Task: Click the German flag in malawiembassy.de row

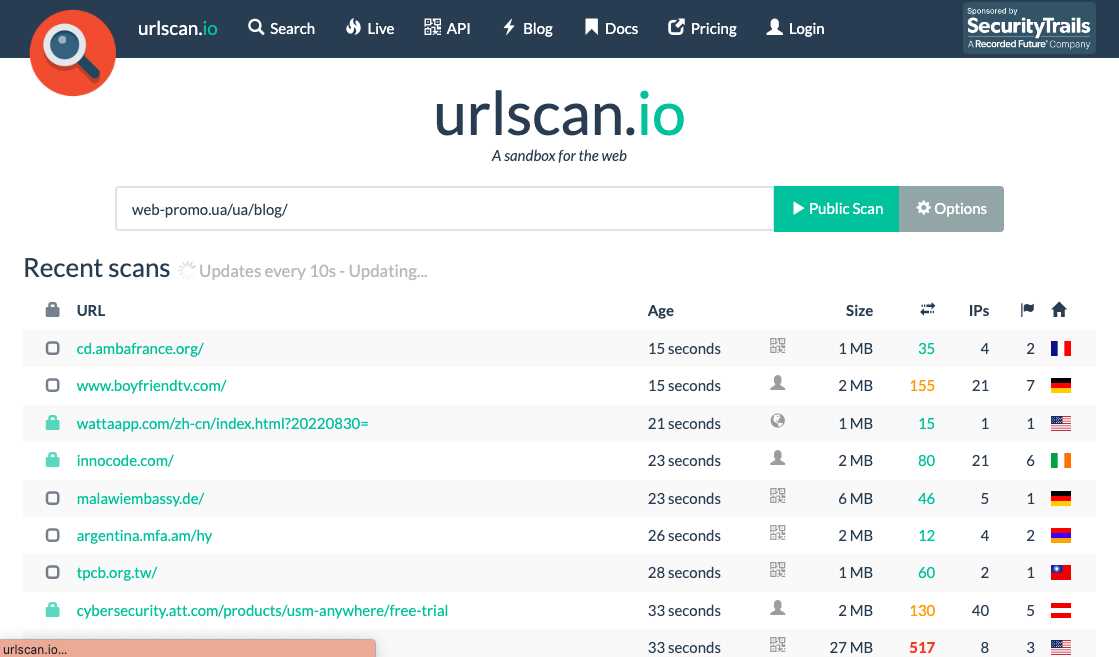Action: click(1060, 498)
